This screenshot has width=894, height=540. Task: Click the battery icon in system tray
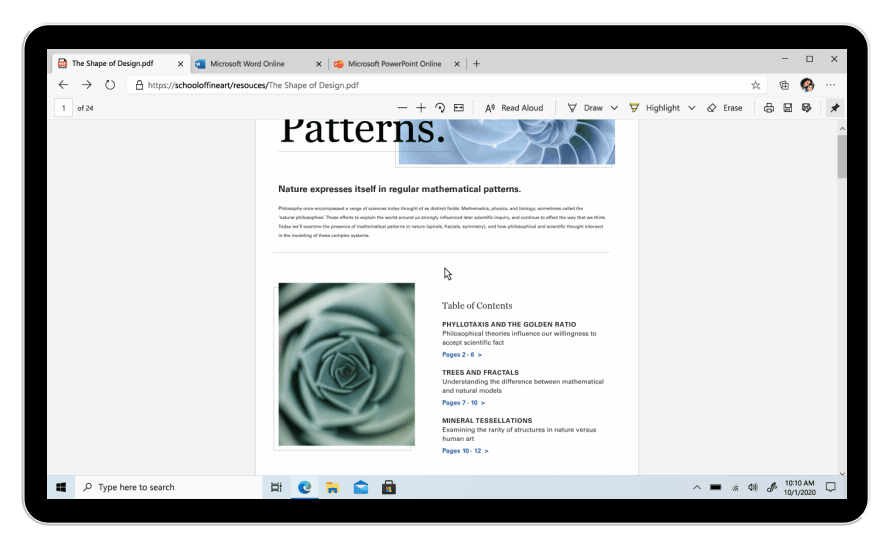(x=716, y=487)
